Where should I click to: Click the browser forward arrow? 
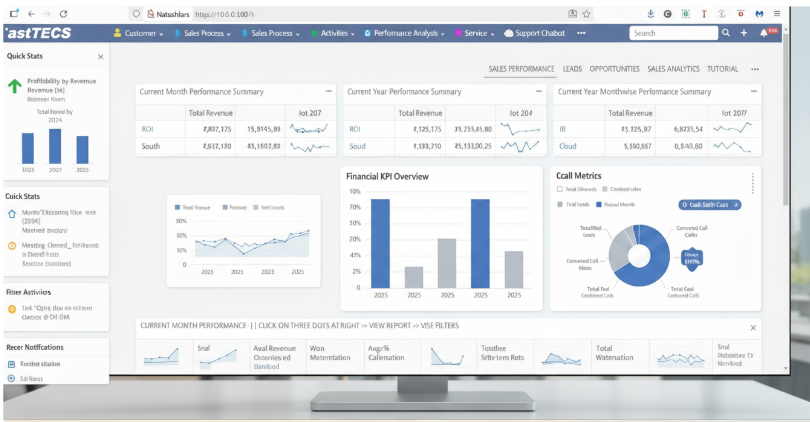click(x=47, y=14)
